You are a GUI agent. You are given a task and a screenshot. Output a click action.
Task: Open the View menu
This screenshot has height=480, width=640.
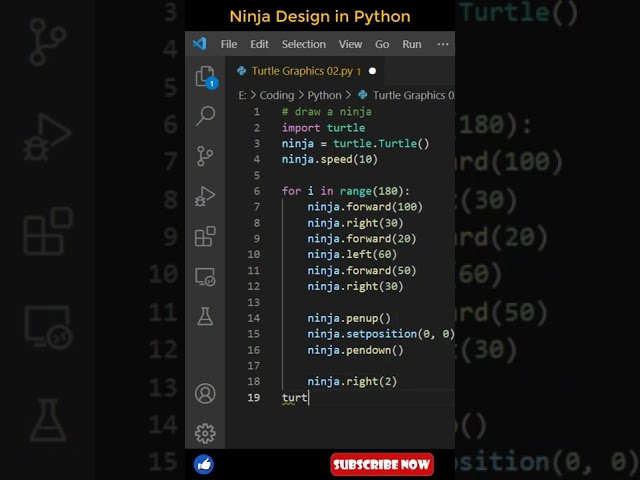click(x=350, y=44)
